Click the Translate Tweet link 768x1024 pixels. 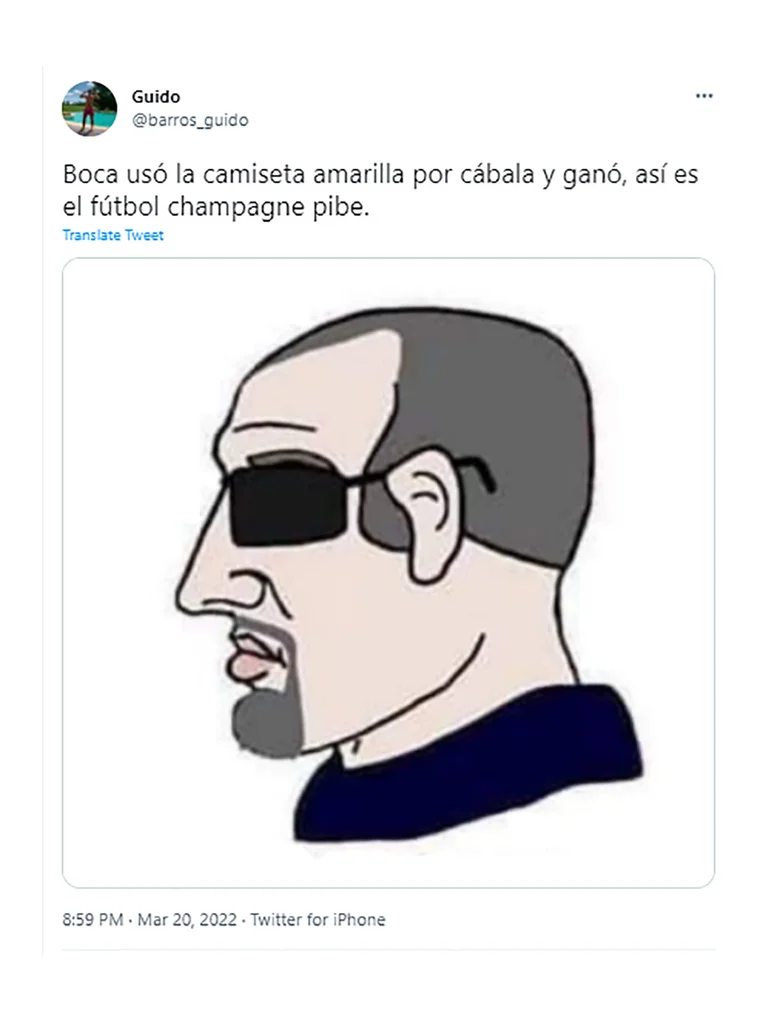tap(113, 235)
